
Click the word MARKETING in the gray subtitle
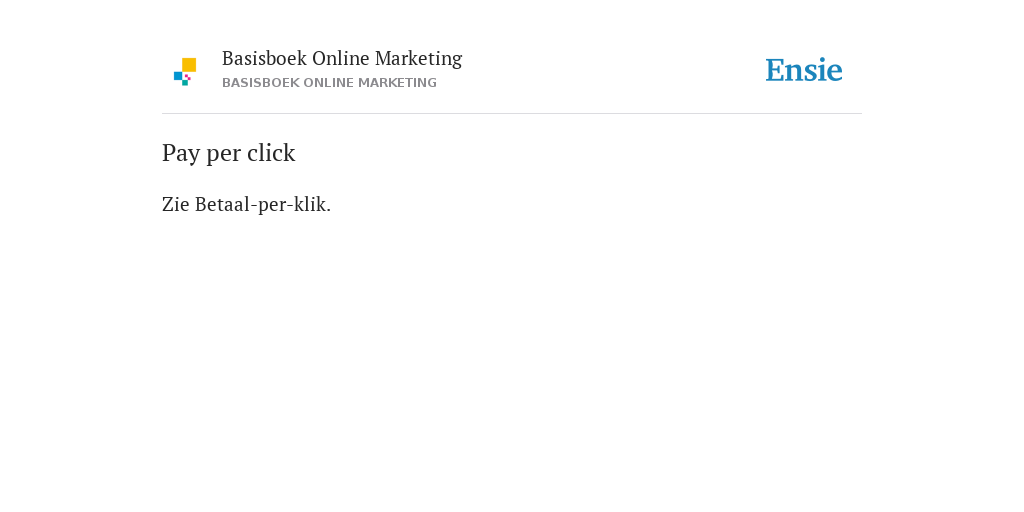click(x=406, y=83)
